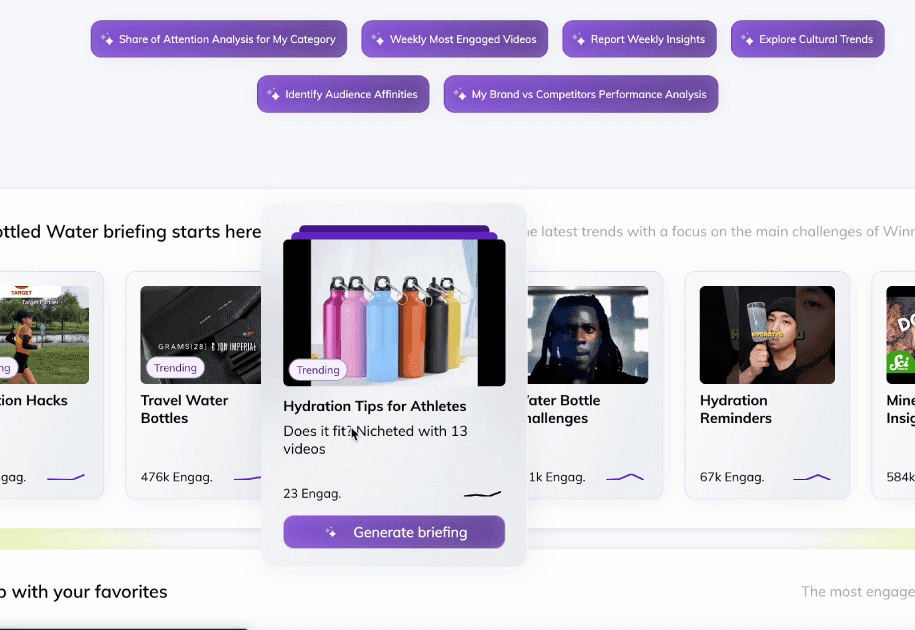Click the sparkline next to 23 Engag.
The image size is (915, 630).
(x=482, y=493)
